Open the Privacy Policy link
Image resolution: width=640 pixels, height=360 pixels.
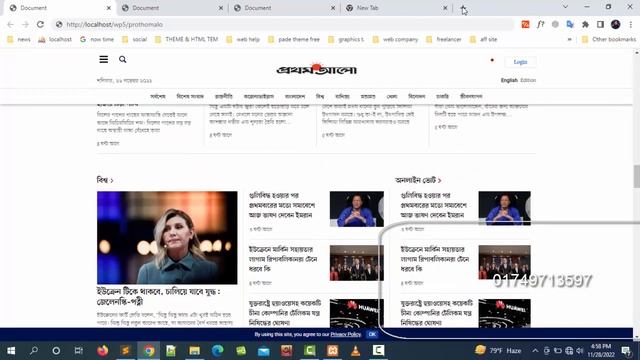pyautogui.click(x=346, y=334)
